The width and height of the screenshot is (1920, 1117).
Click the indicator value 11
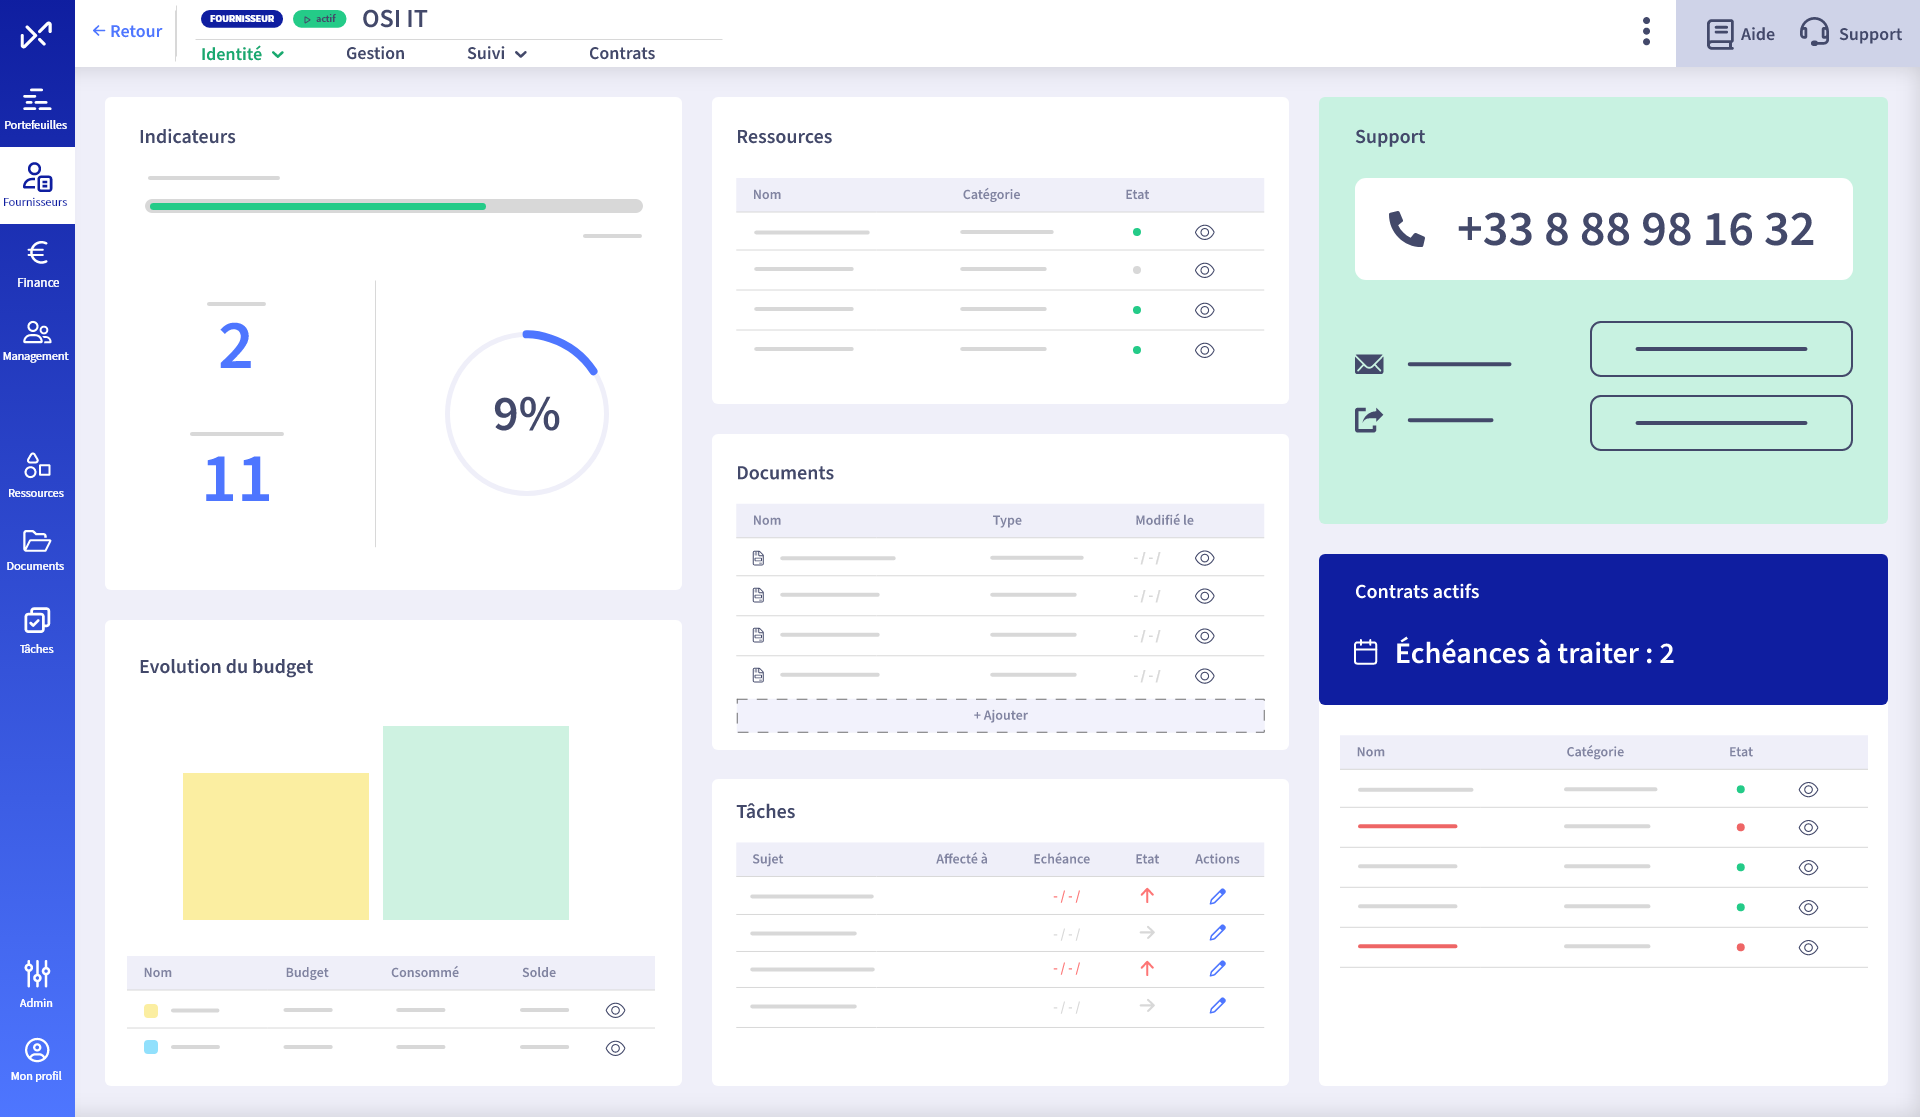click(237, 478)
